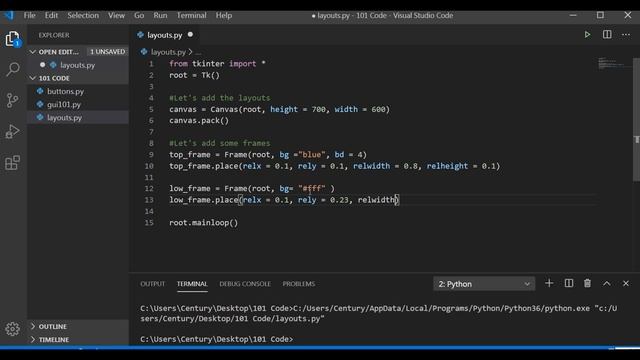Click the '1 UNSAVED' badge
This screenshot has height=360, width=640.
point(108,52)
